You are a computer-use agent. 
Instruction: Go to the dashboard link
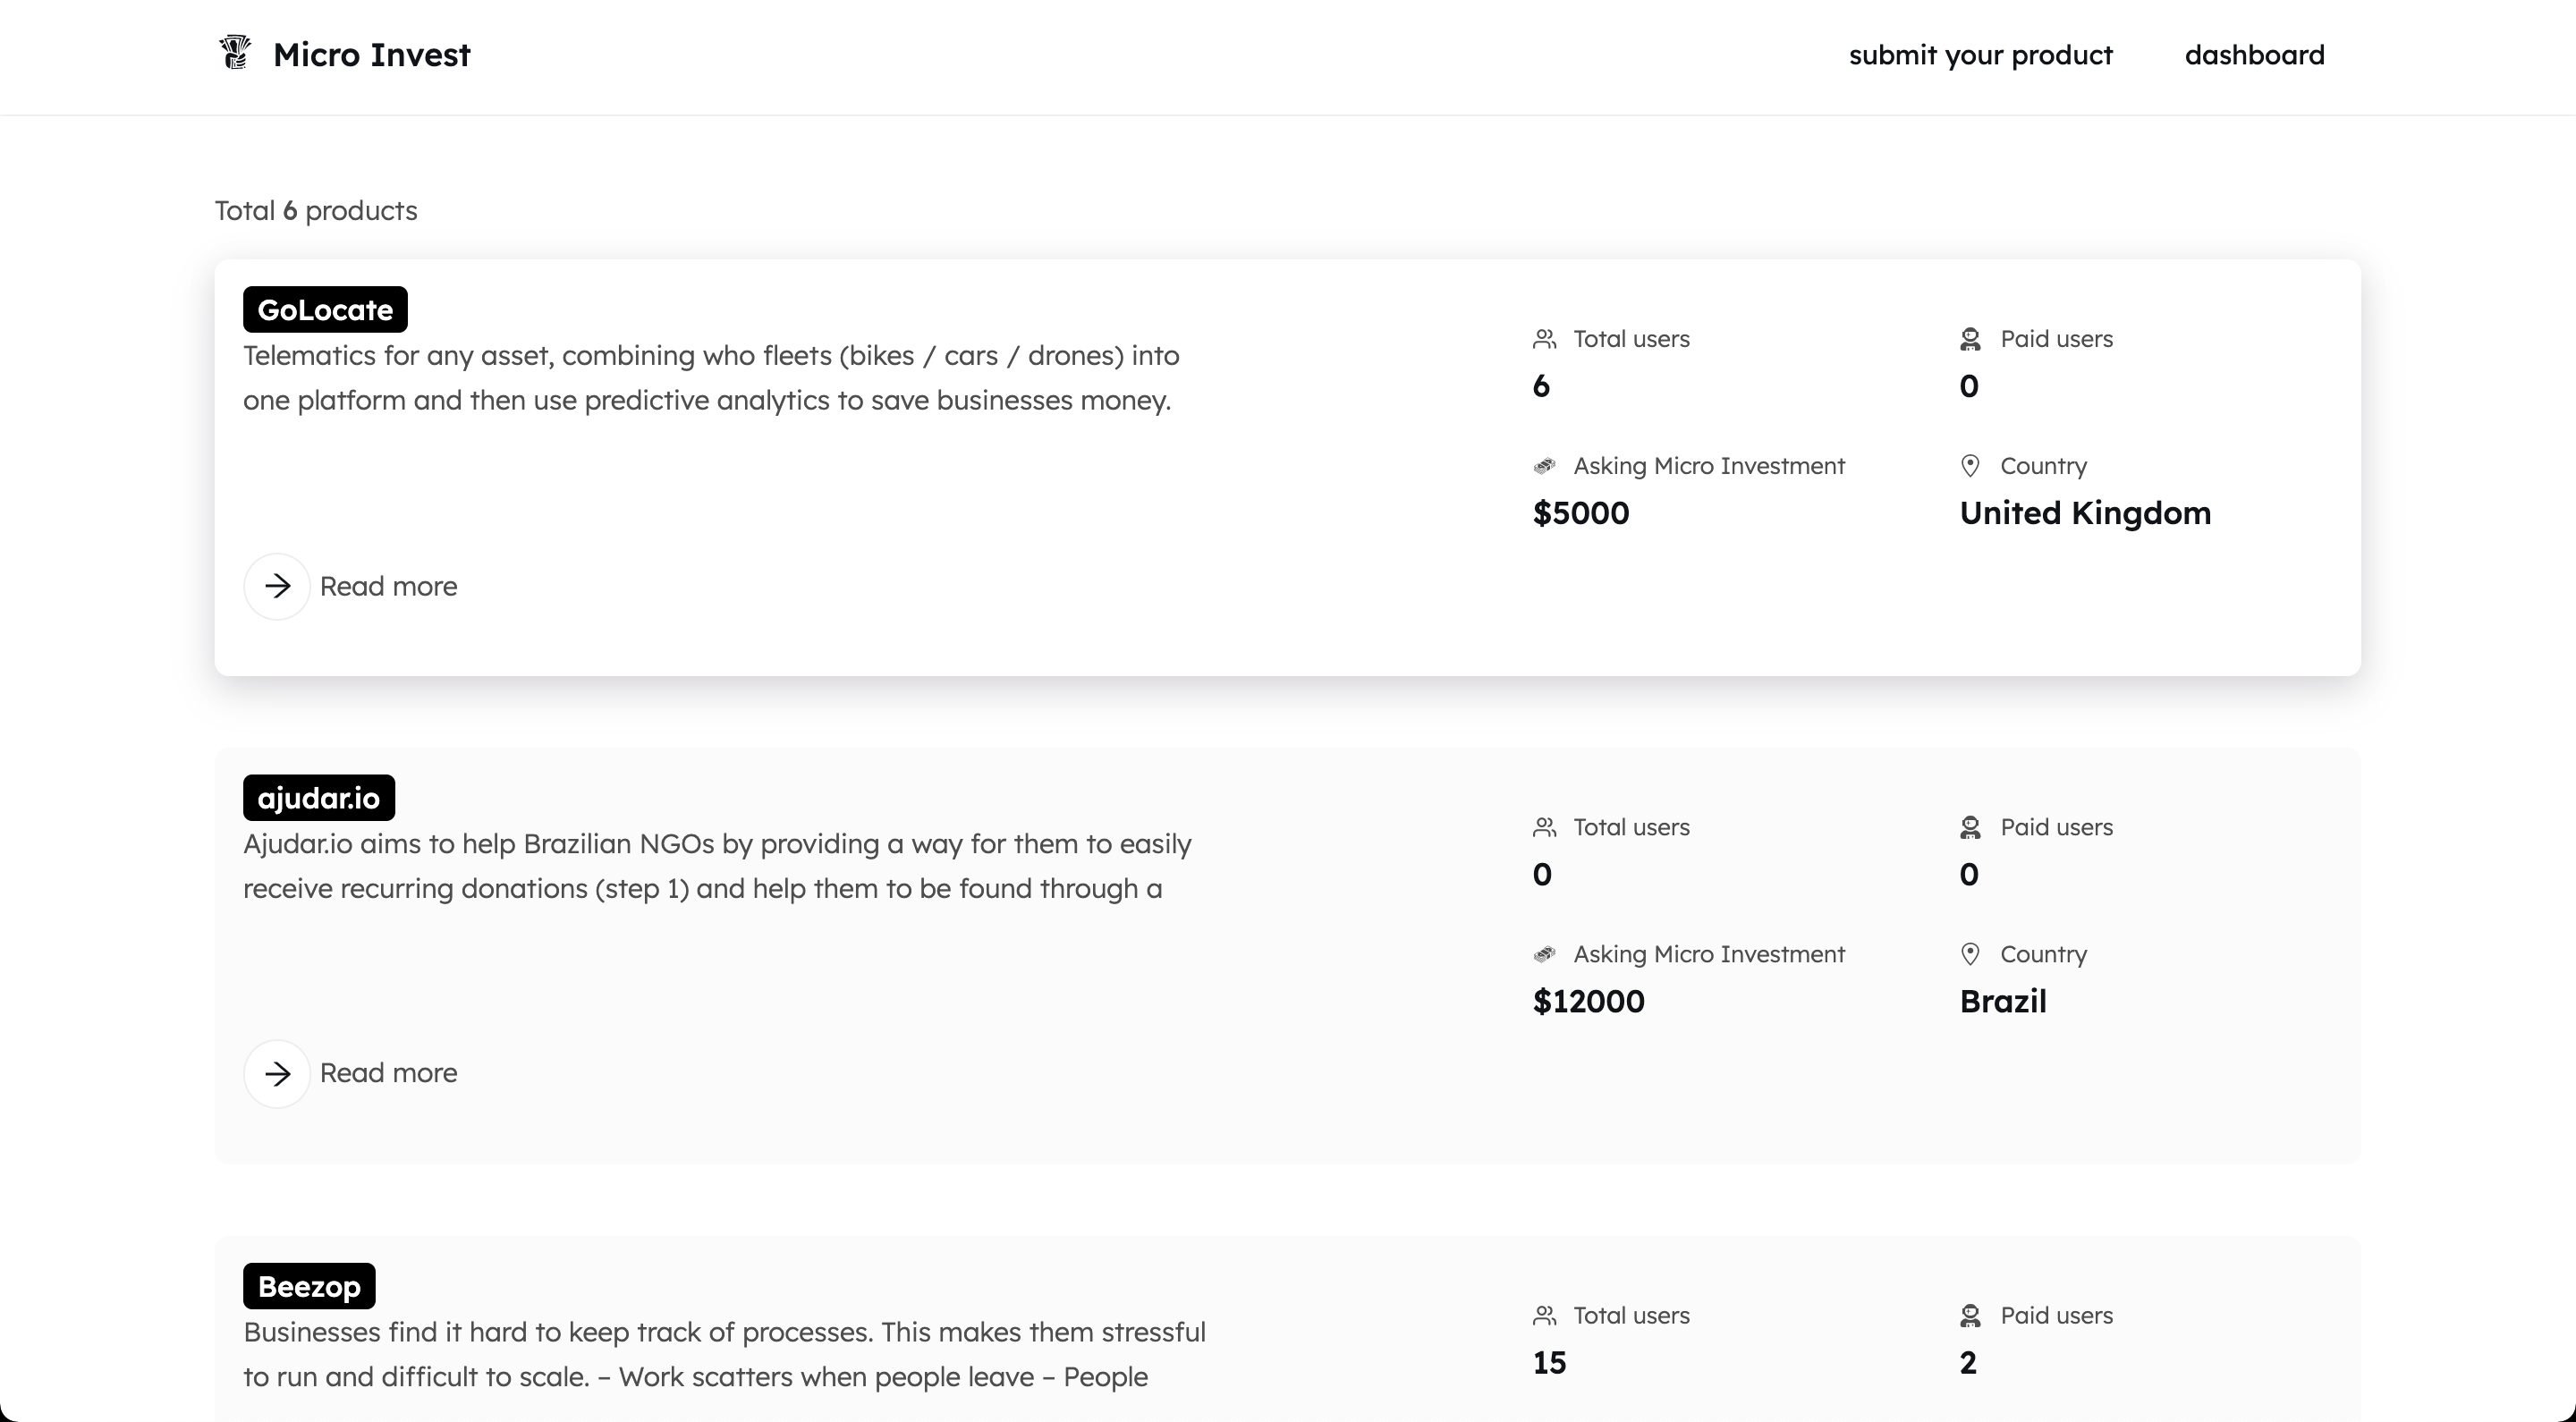click(2254, 55)
